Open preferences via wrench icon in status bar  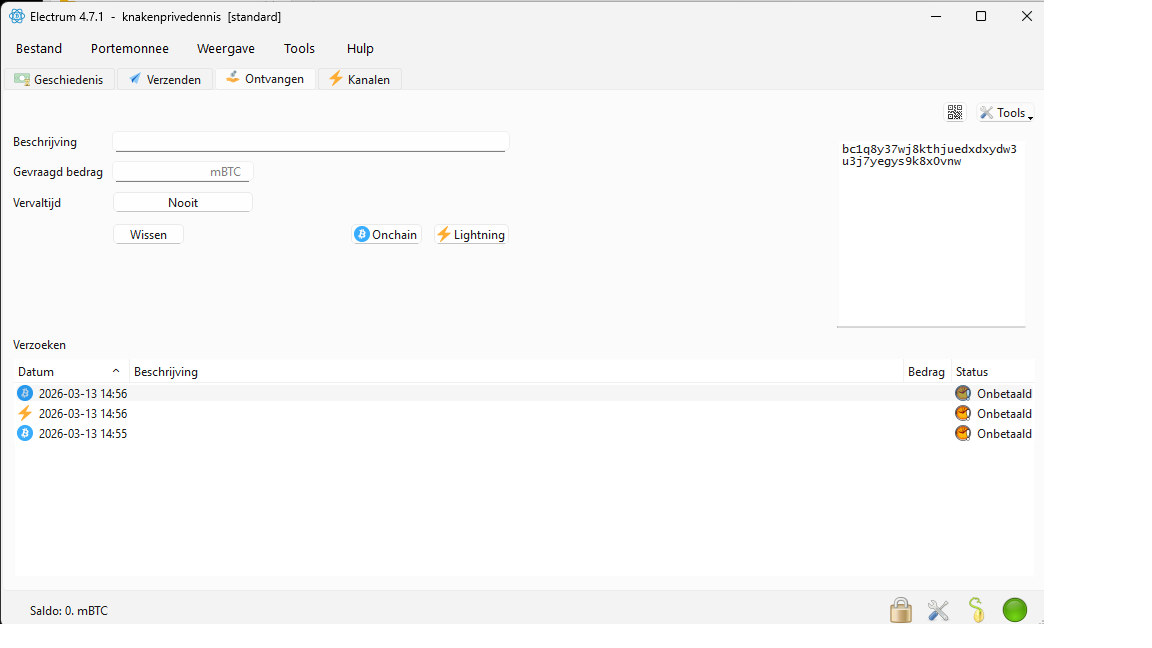938,610
